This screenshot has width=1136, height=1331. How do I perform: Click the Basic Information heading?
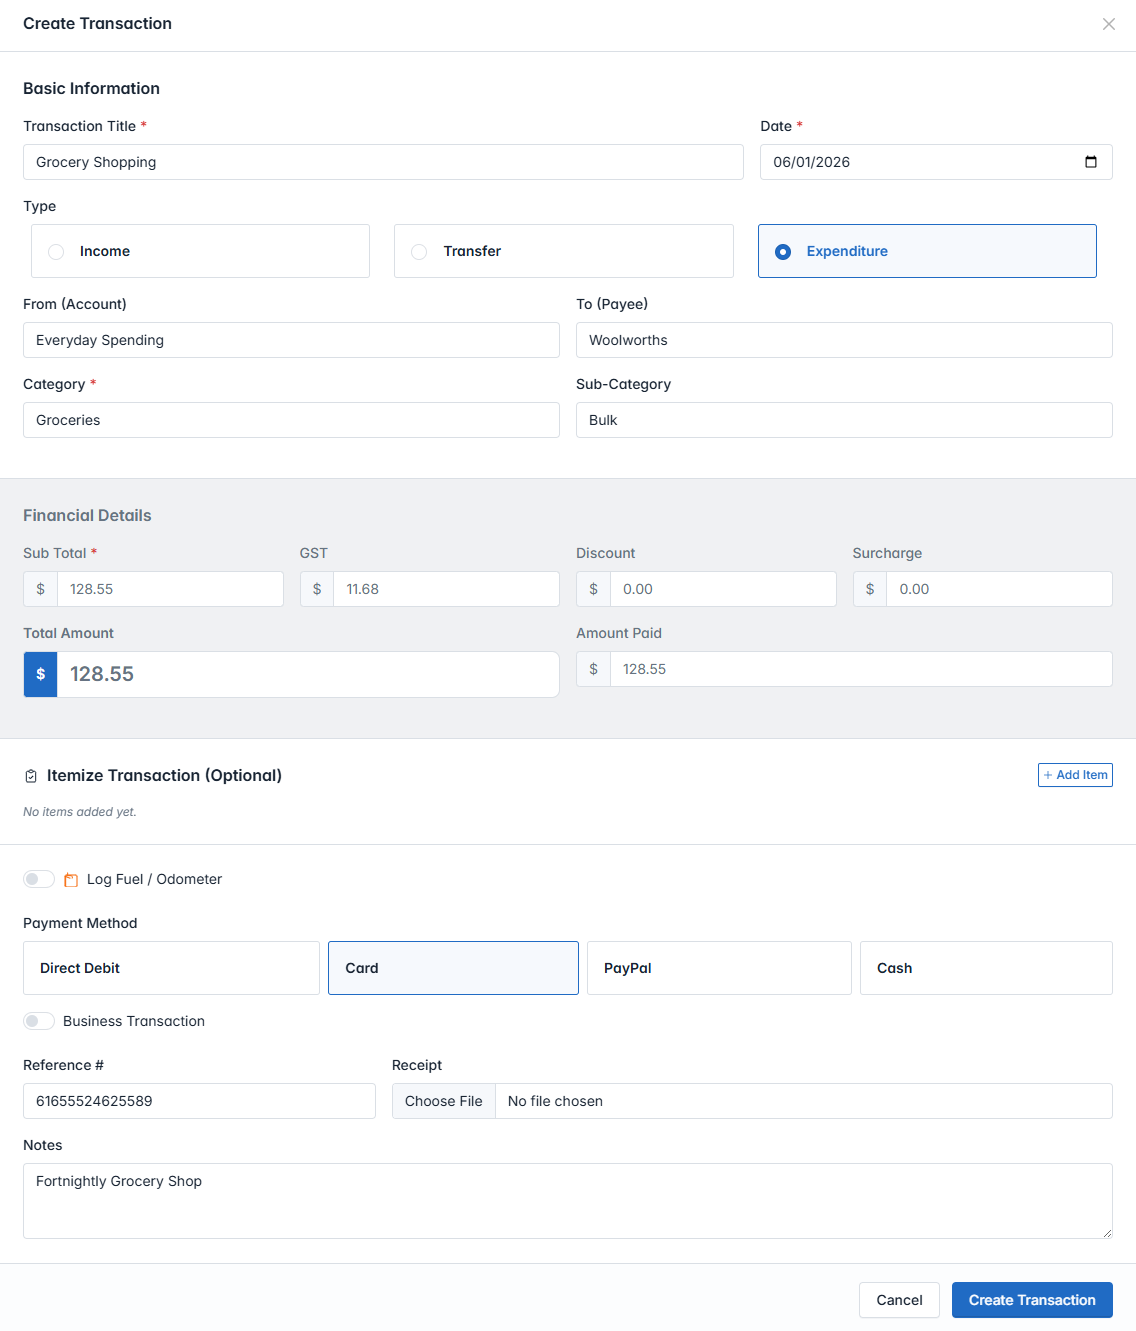(x=91, y=88)
